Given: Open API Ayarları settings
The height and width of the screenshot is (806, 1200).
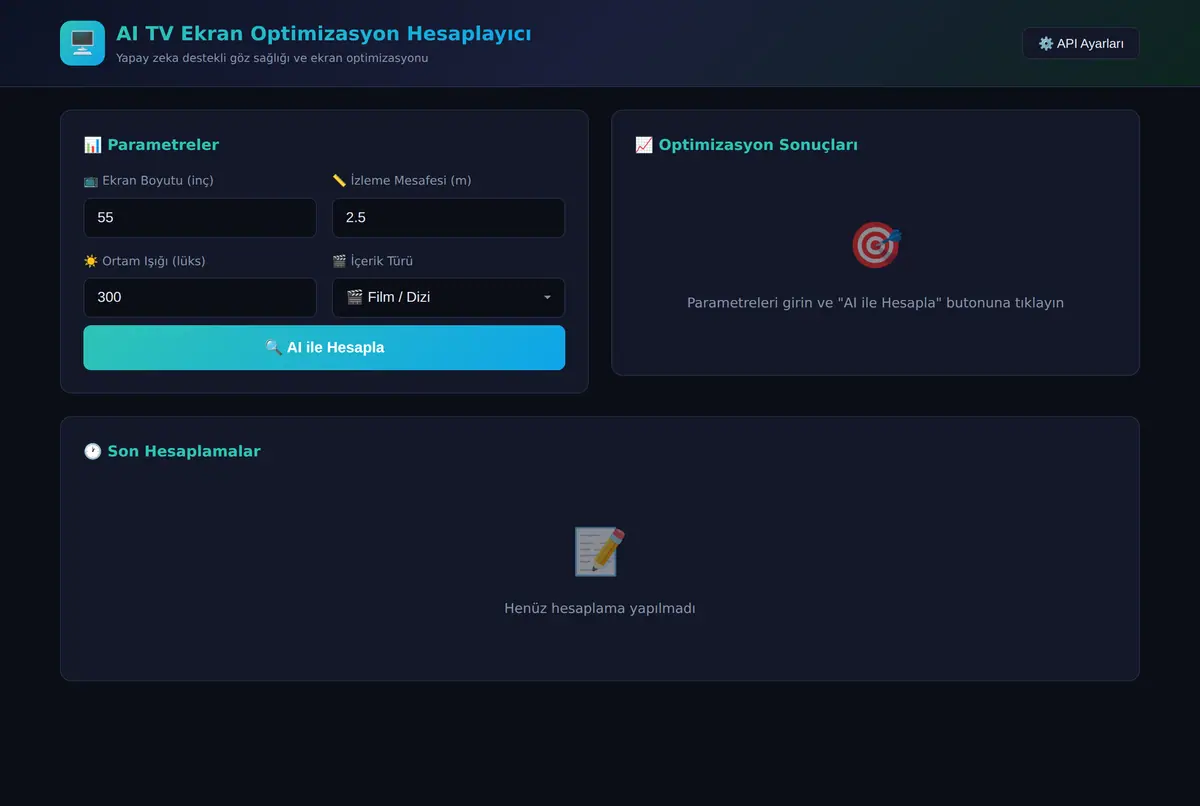Looking at the screenshot, I should click(x=1080, y=43).
